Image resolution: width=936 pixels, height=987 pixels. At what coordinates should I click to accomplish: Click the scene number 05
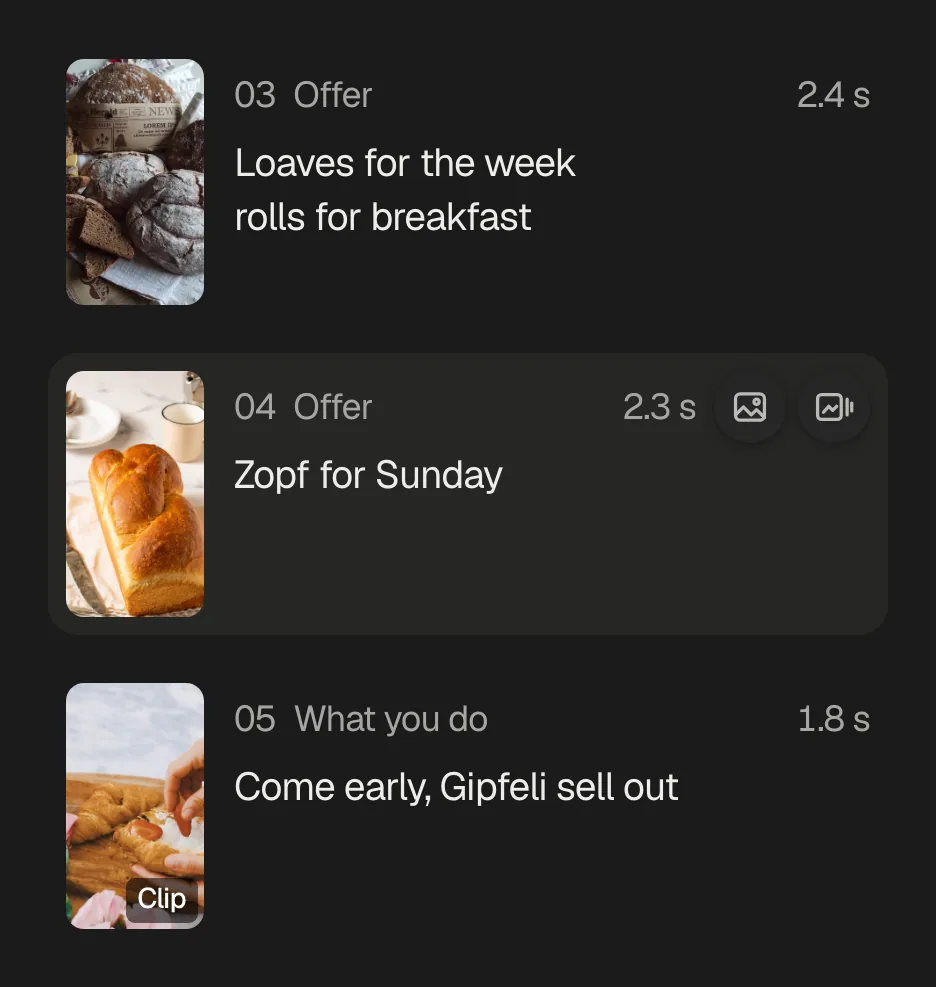pyautogui.click(x=255, y=719)
